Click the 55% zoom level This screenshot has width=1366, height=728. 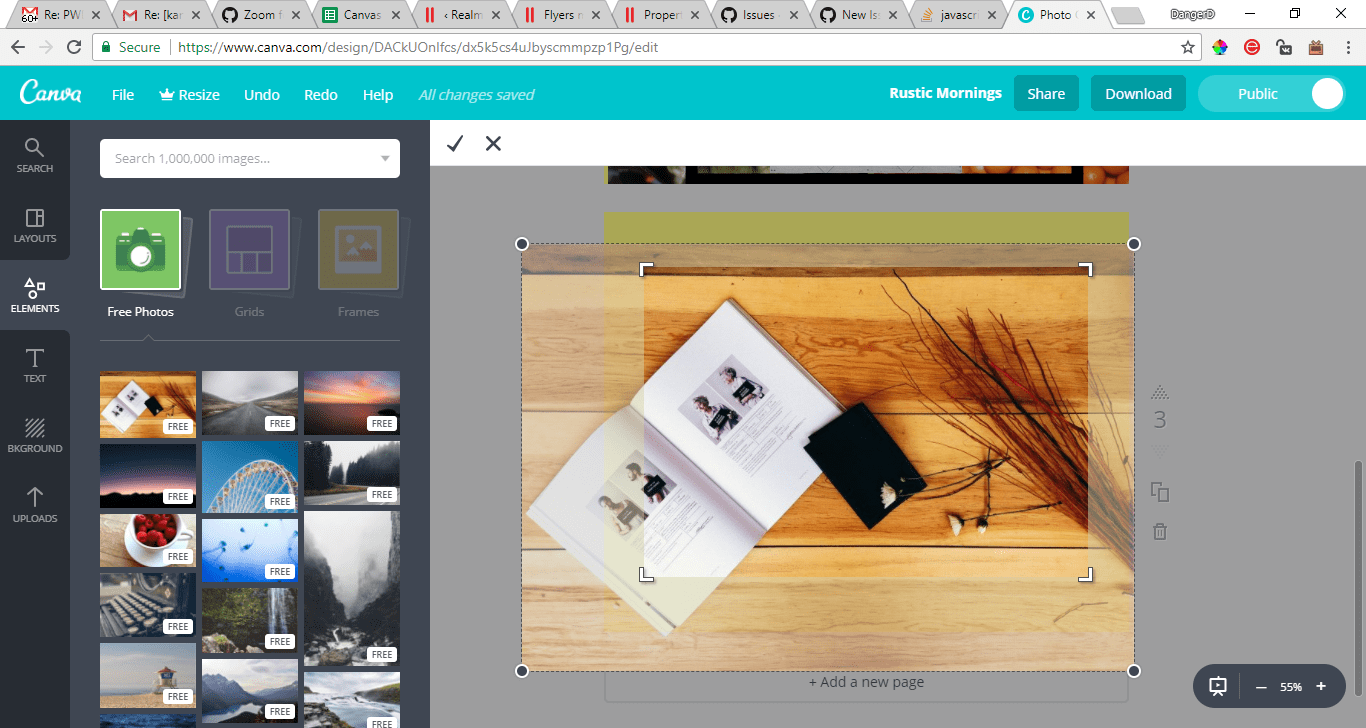coord(1291,687)
